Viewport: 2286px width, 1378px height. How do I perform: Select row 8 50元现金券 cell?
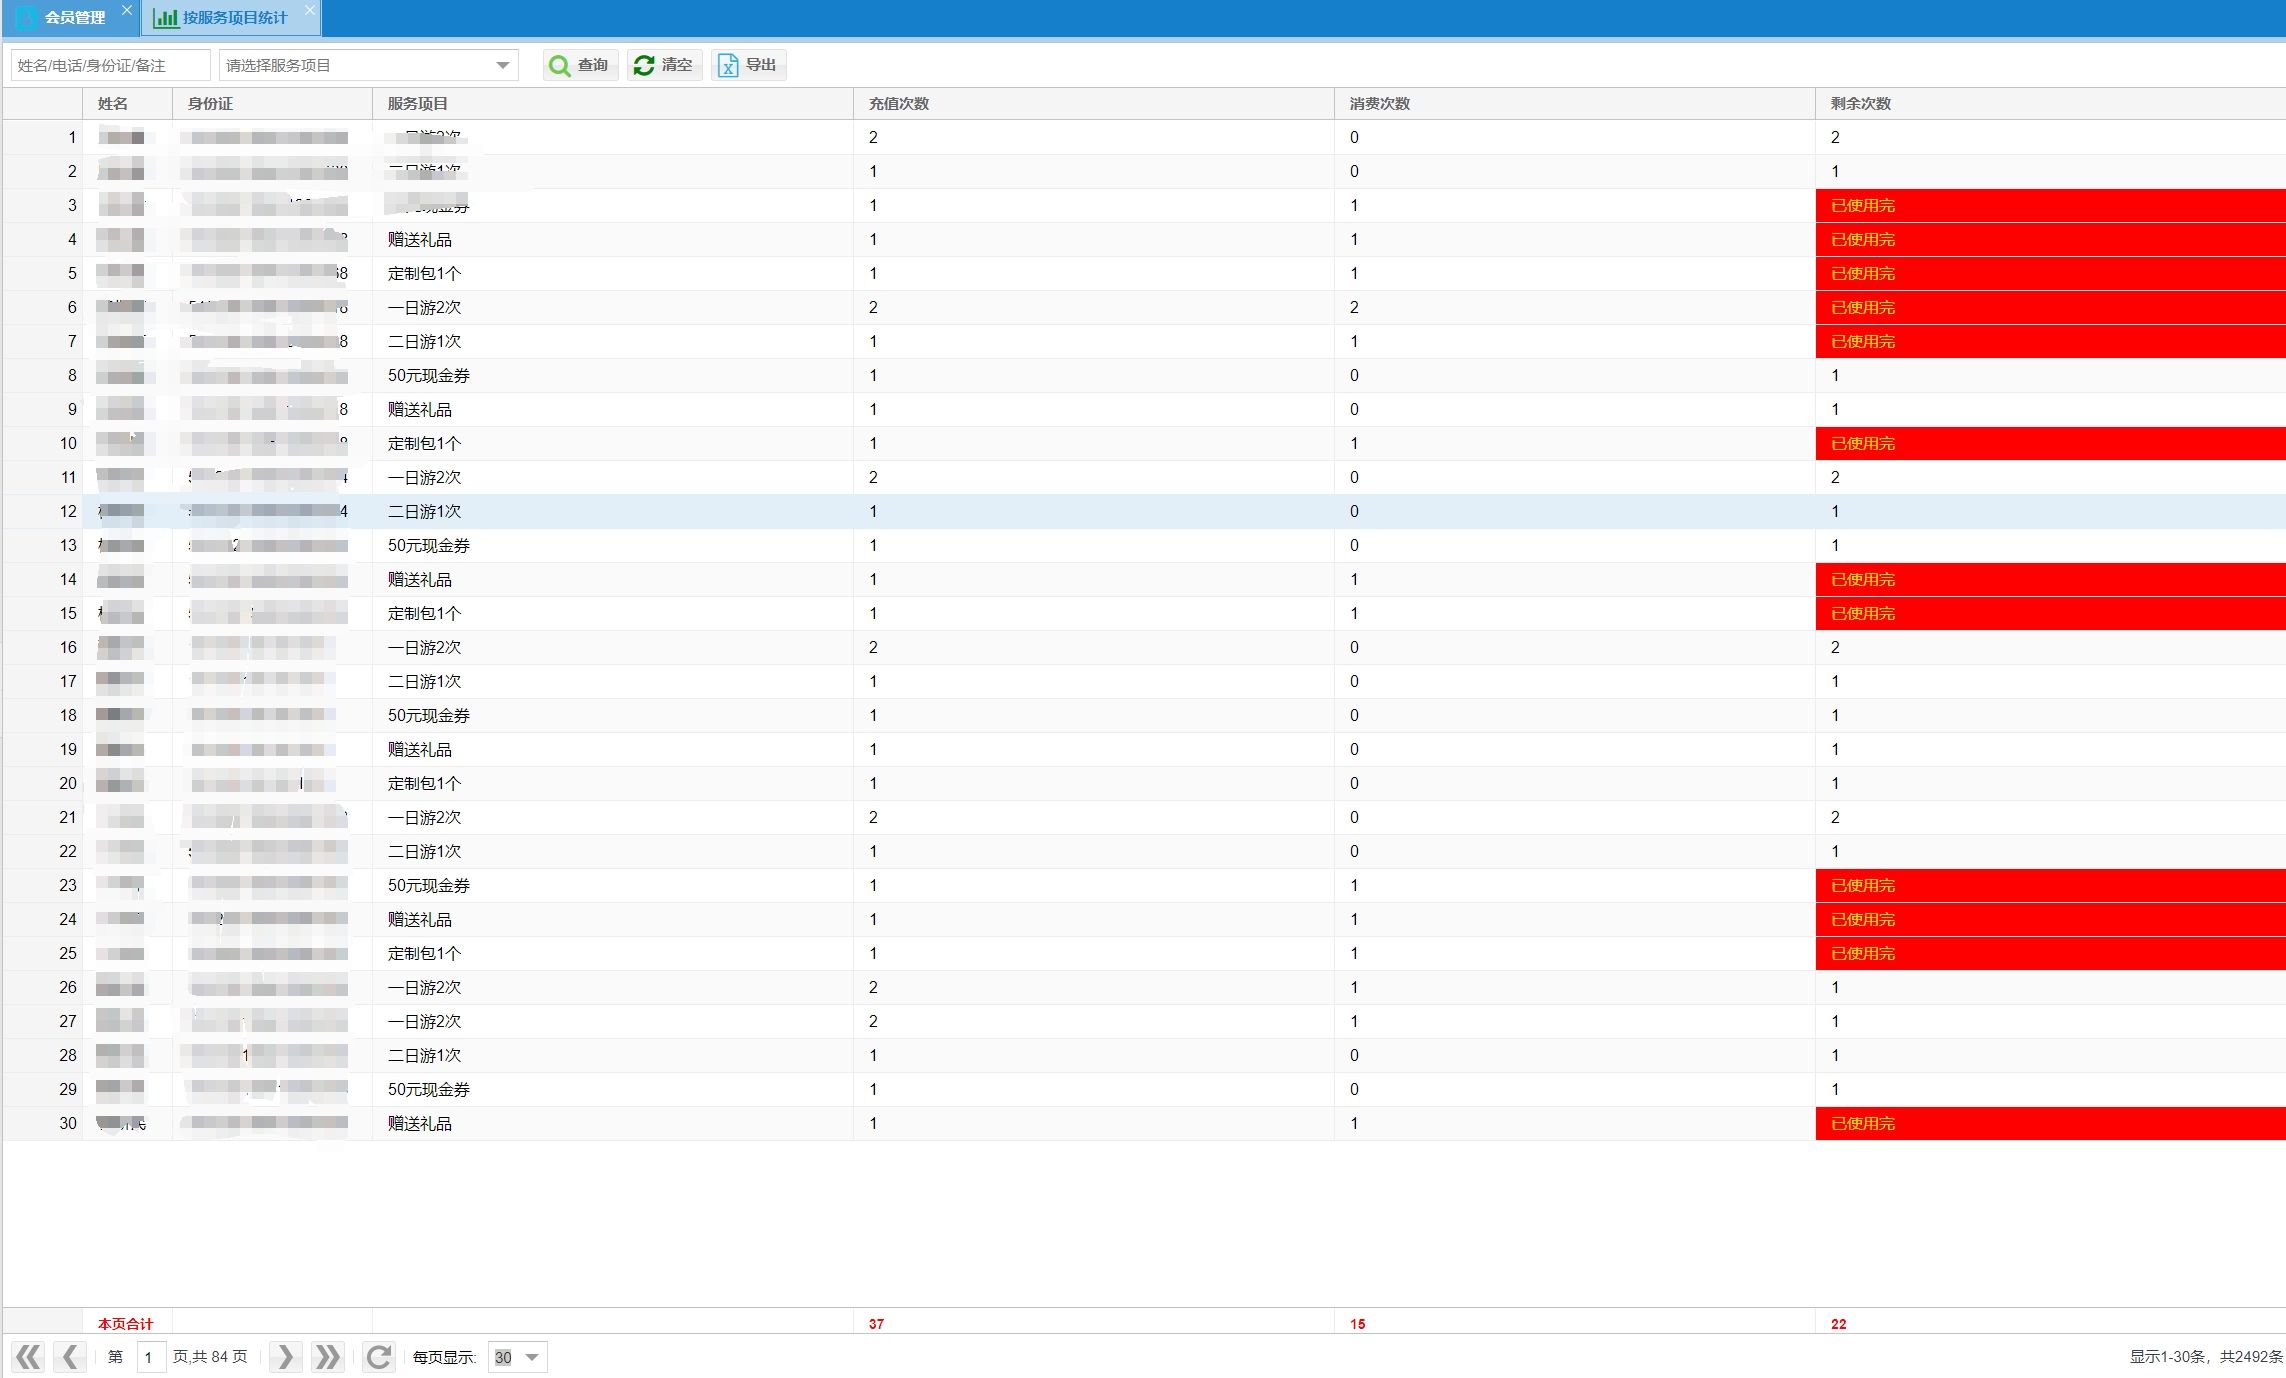[612, 376]
